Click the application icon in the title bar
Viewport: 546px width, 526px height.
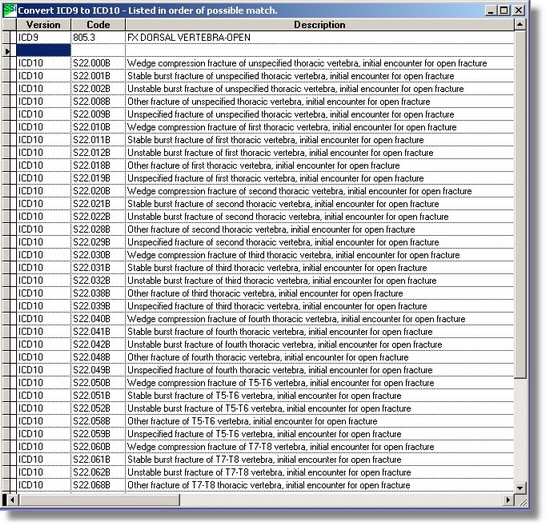click(x=9, y=10)
